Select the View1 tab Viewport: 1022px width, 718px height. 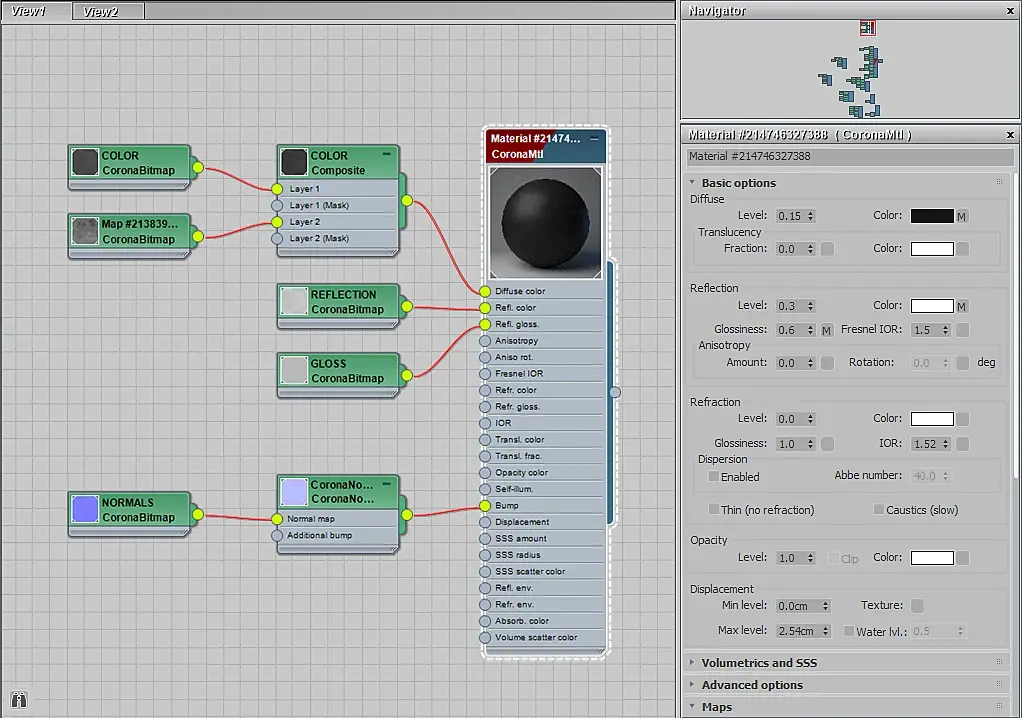click(30, 11)
